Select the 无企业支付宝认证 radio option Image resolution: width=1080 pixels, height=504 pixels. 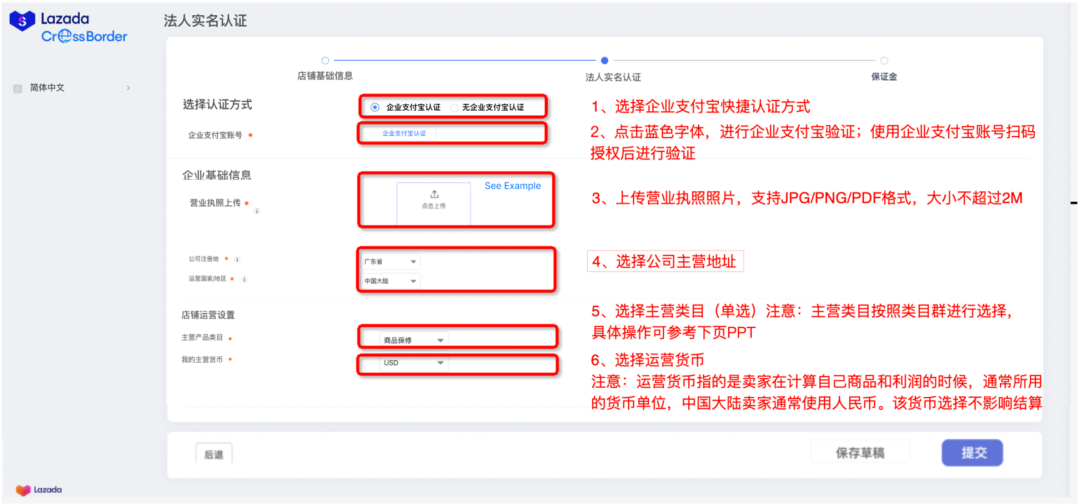point(455,107)
